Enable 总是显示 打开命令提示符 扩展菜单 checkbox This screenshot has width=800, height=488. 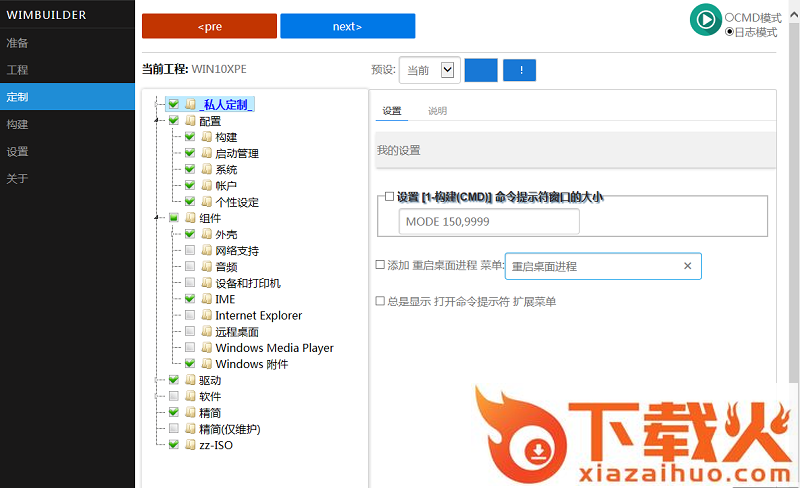(x=380, y=301)
